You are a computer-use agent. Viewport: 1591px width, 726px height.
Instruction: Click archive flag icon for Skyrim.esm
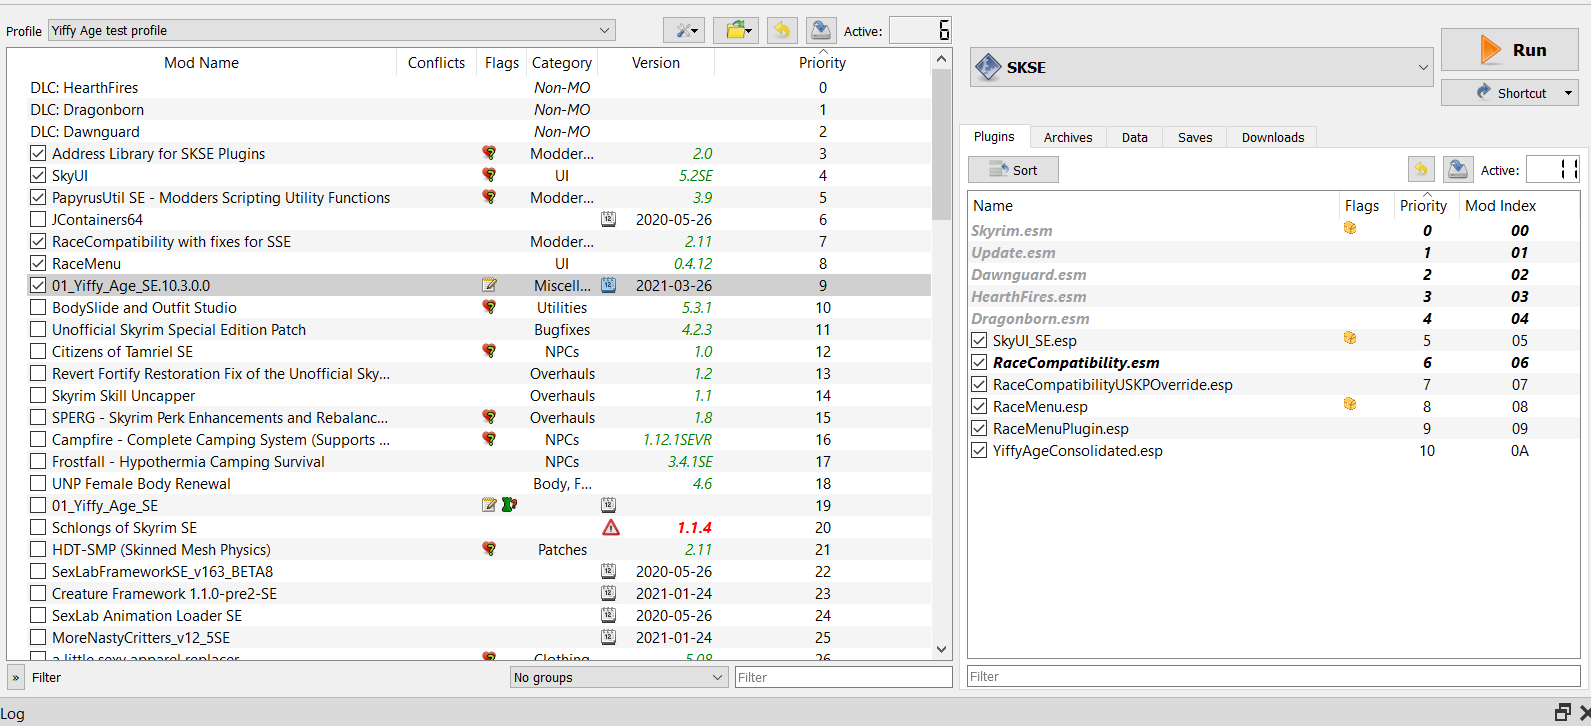point(1350,228)
